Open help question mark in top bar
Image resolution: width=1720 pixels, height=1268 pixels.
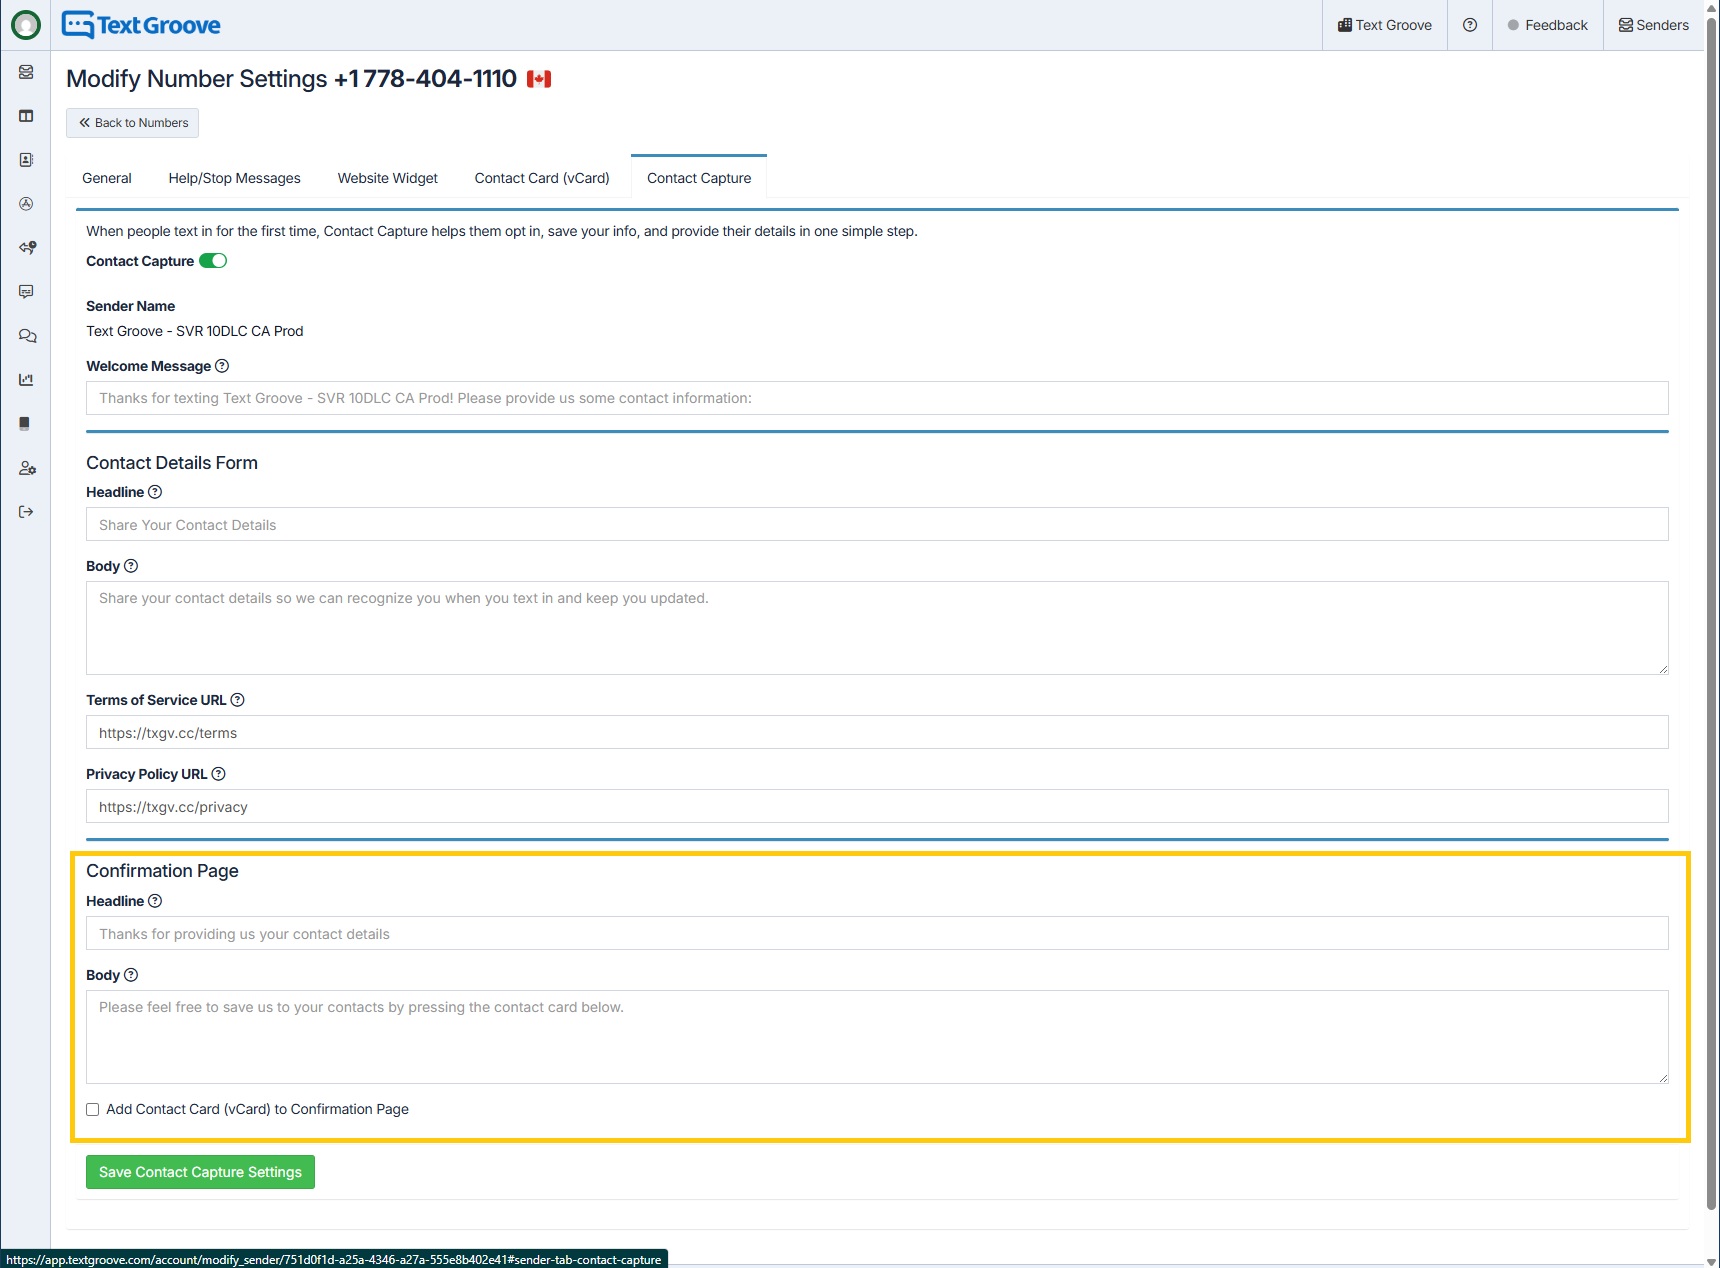tap(1469, 25)
